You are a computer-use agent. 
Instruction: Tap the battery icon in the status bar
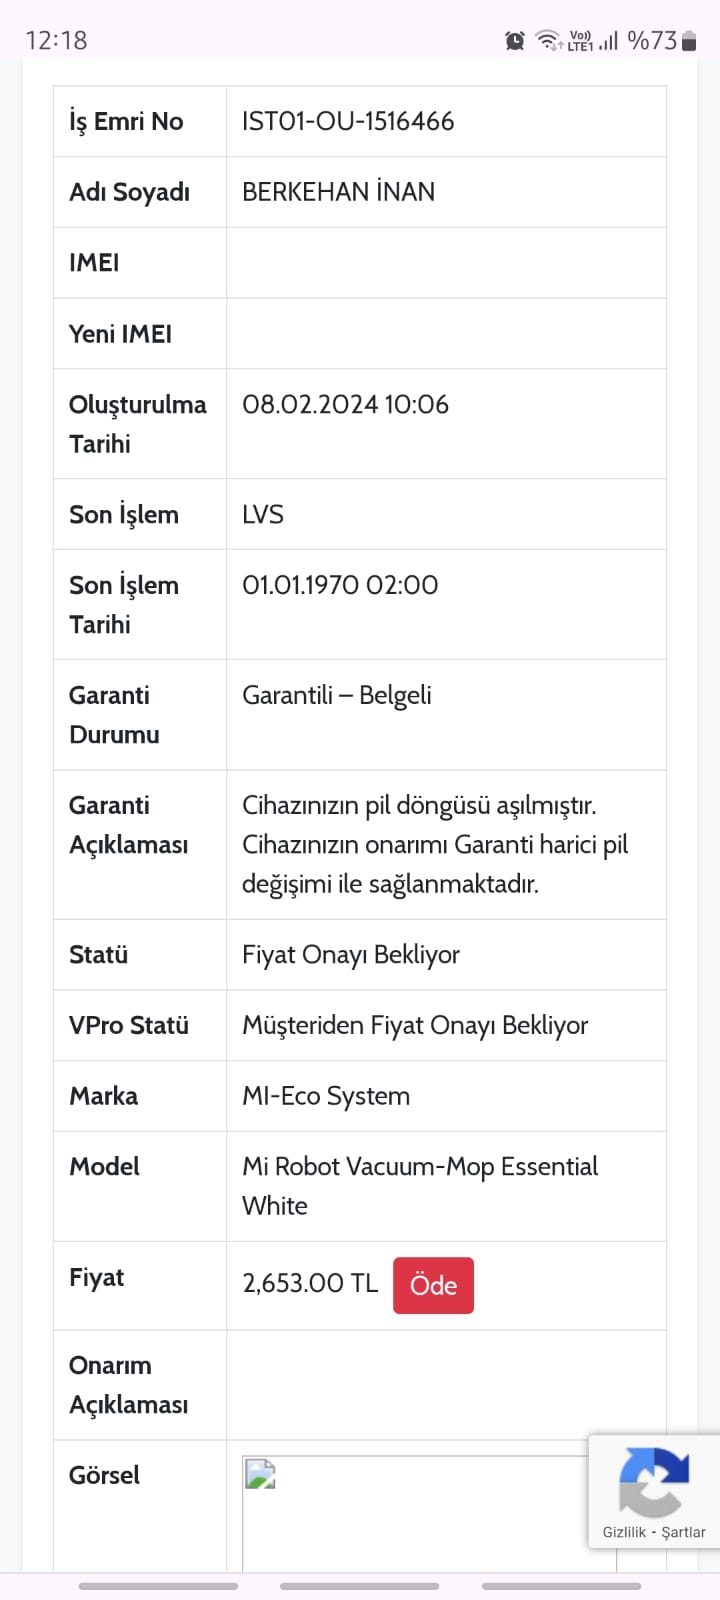point(688,40)
